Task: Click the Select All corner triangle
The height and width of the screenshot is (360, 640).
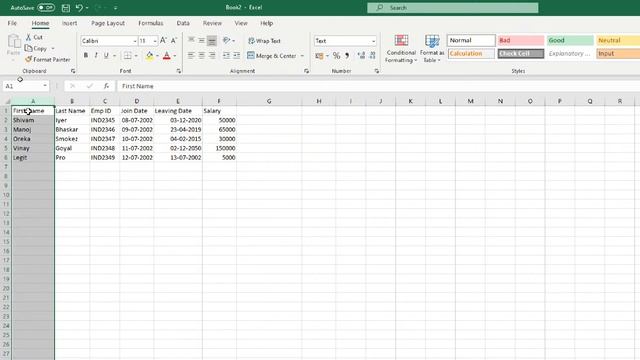Action: [x=7, y=101]
